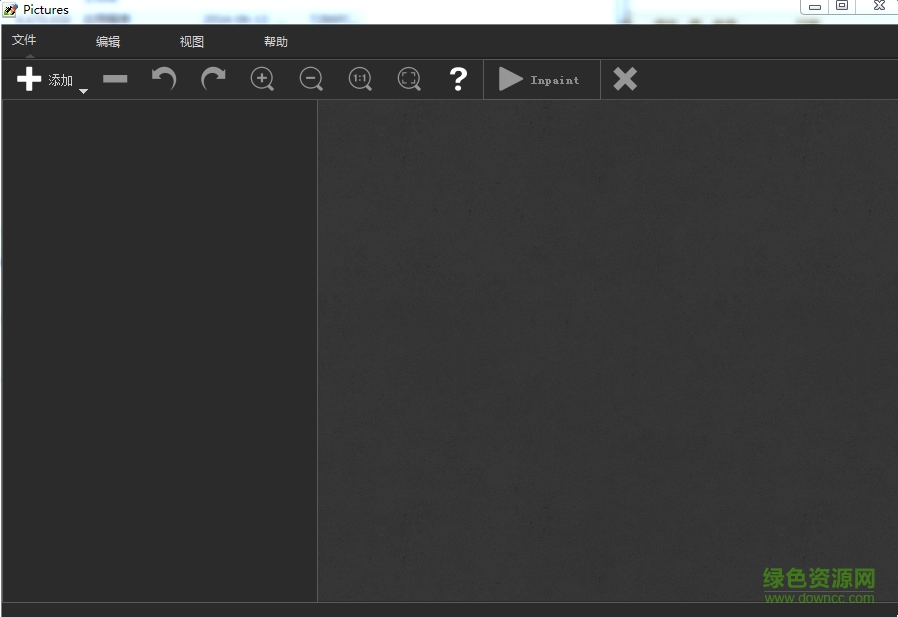Image resolution: width=898 pixels, height=617 pixels.
Task: Close the Pictures window
Action: coord(878,6)
